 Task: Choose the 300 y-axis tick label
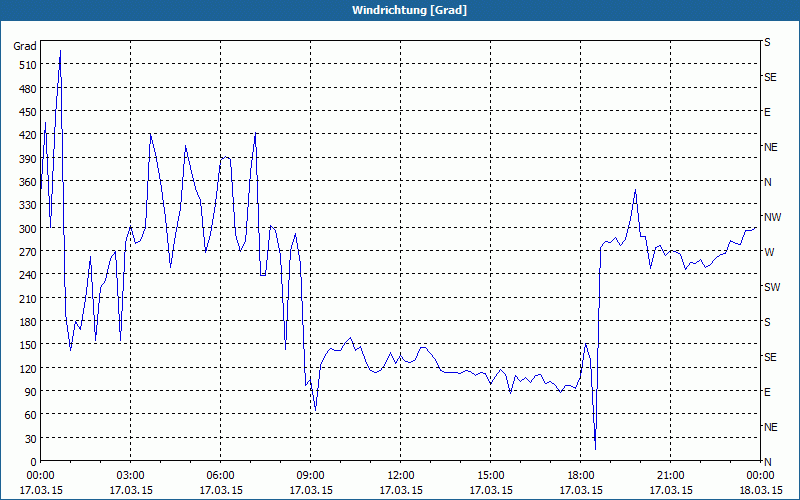pos(28,229)
